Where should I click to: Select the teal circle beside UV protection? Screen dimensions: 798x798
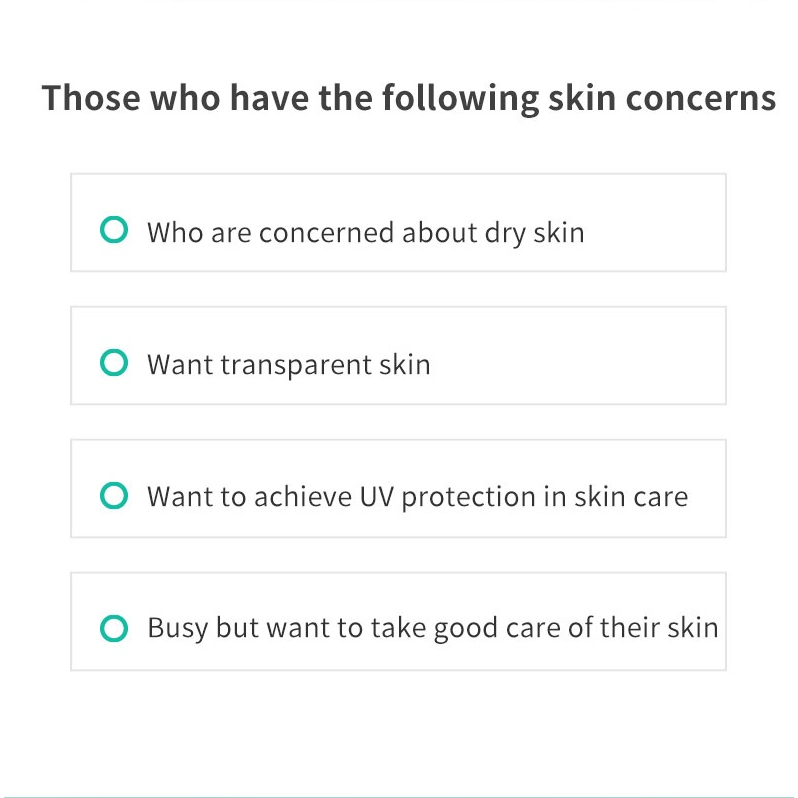(x=113, y=495)
